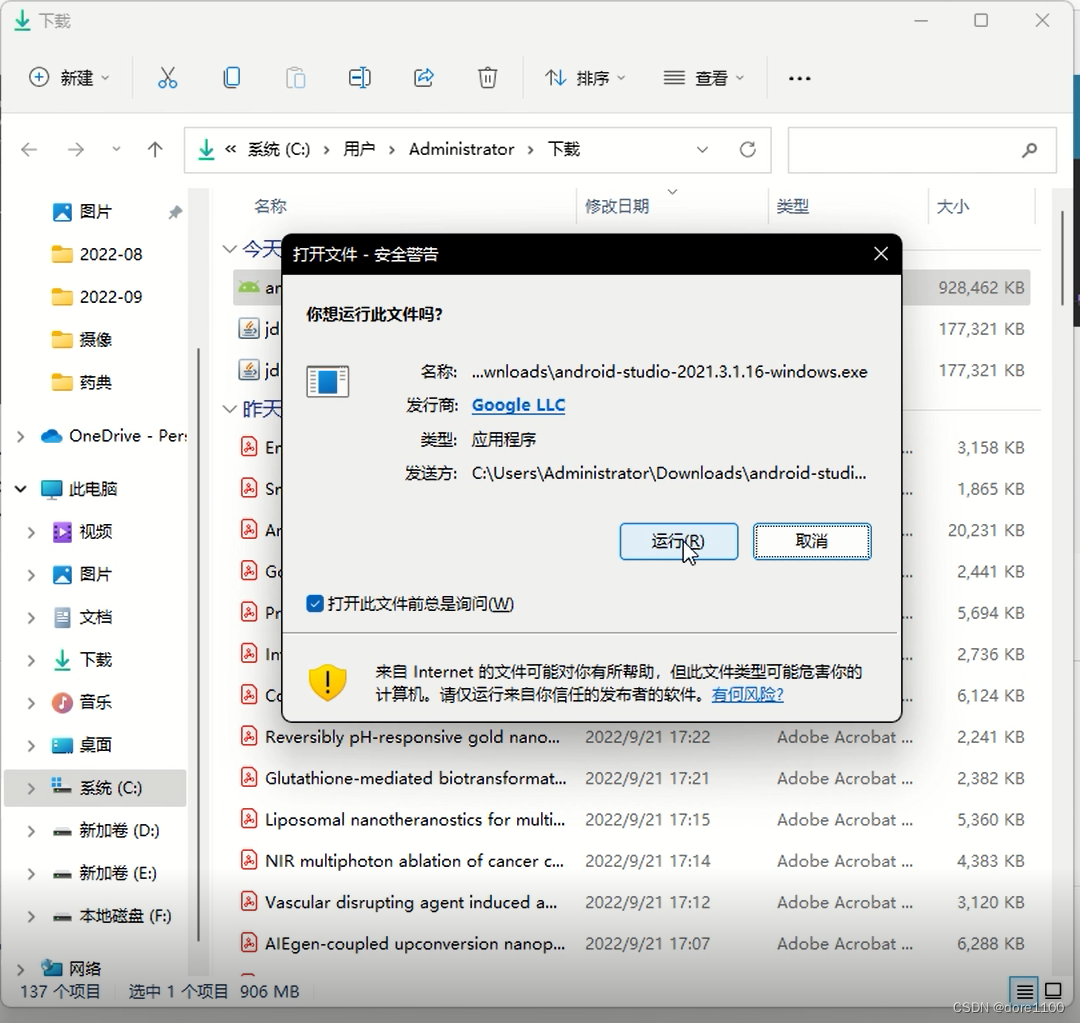
Task: Click the Delete trash can icon
Action: pyautogui.click(x=488, y=78)
